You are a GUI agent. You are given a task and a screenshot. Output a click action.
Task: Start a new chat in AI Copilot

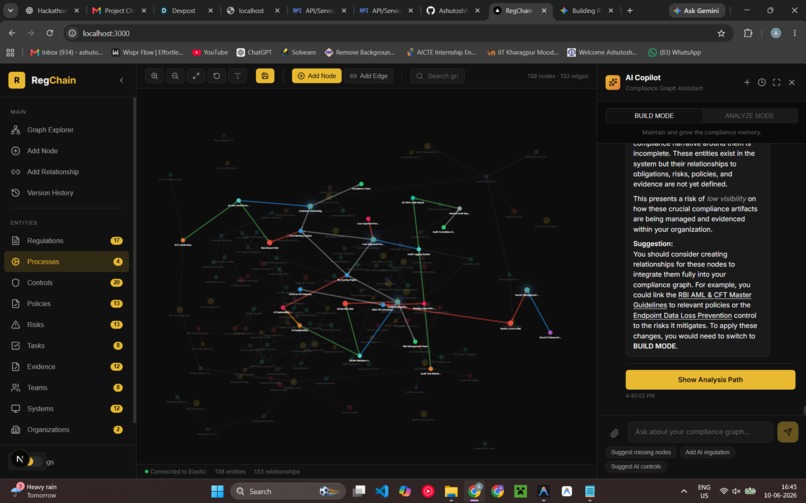coord(747,82)
